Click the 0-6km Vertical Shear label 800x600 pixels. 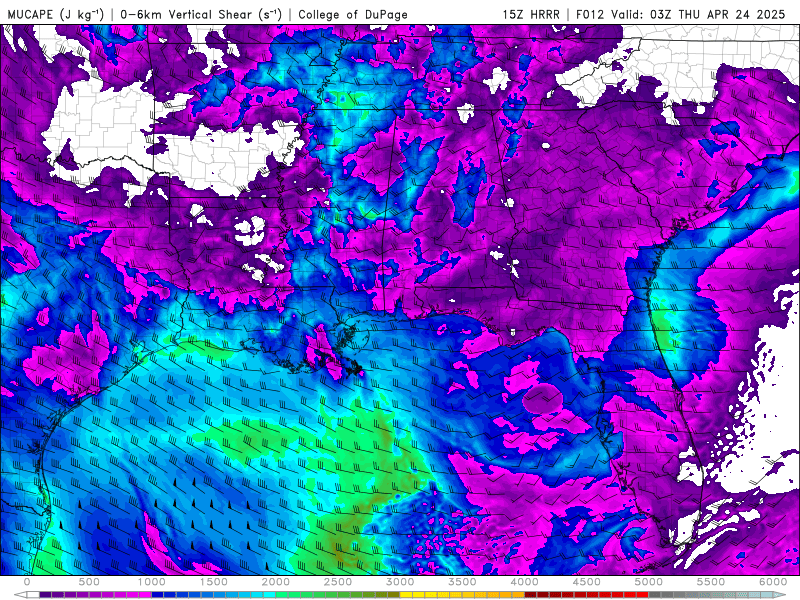(201, 14)
